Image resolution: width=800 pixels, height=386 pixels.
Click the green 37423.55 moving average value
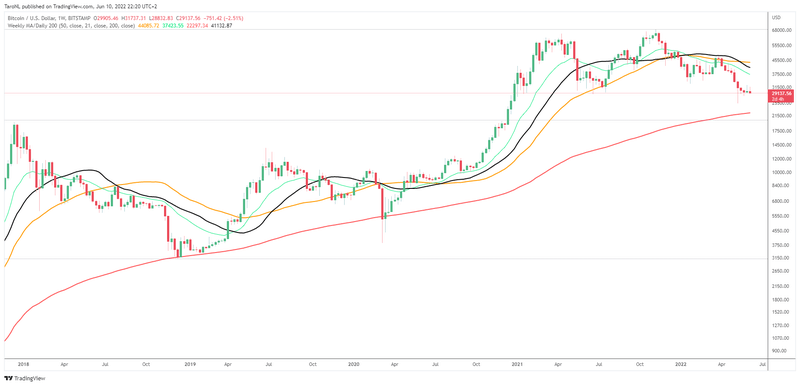pos(173,26)
